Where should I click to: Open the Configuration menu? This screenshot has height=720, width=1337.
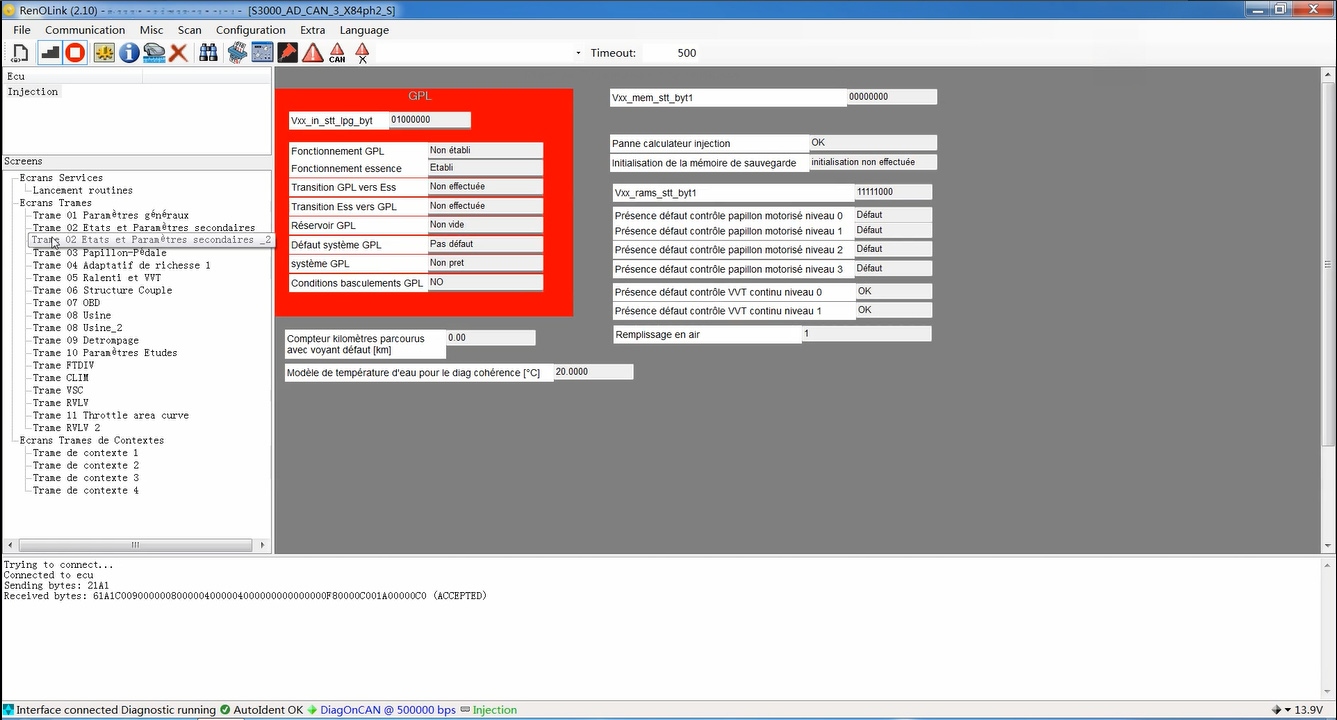251,30
